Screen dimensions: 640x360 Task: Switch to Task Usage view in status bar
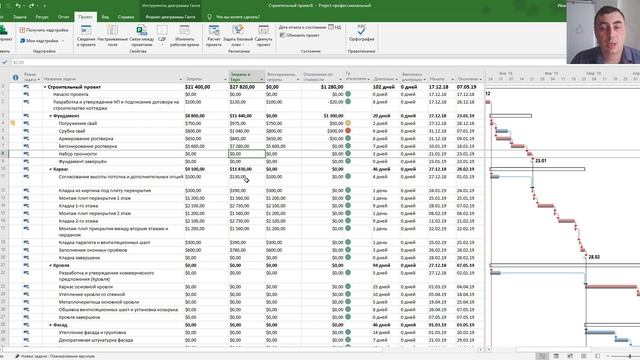556,356
